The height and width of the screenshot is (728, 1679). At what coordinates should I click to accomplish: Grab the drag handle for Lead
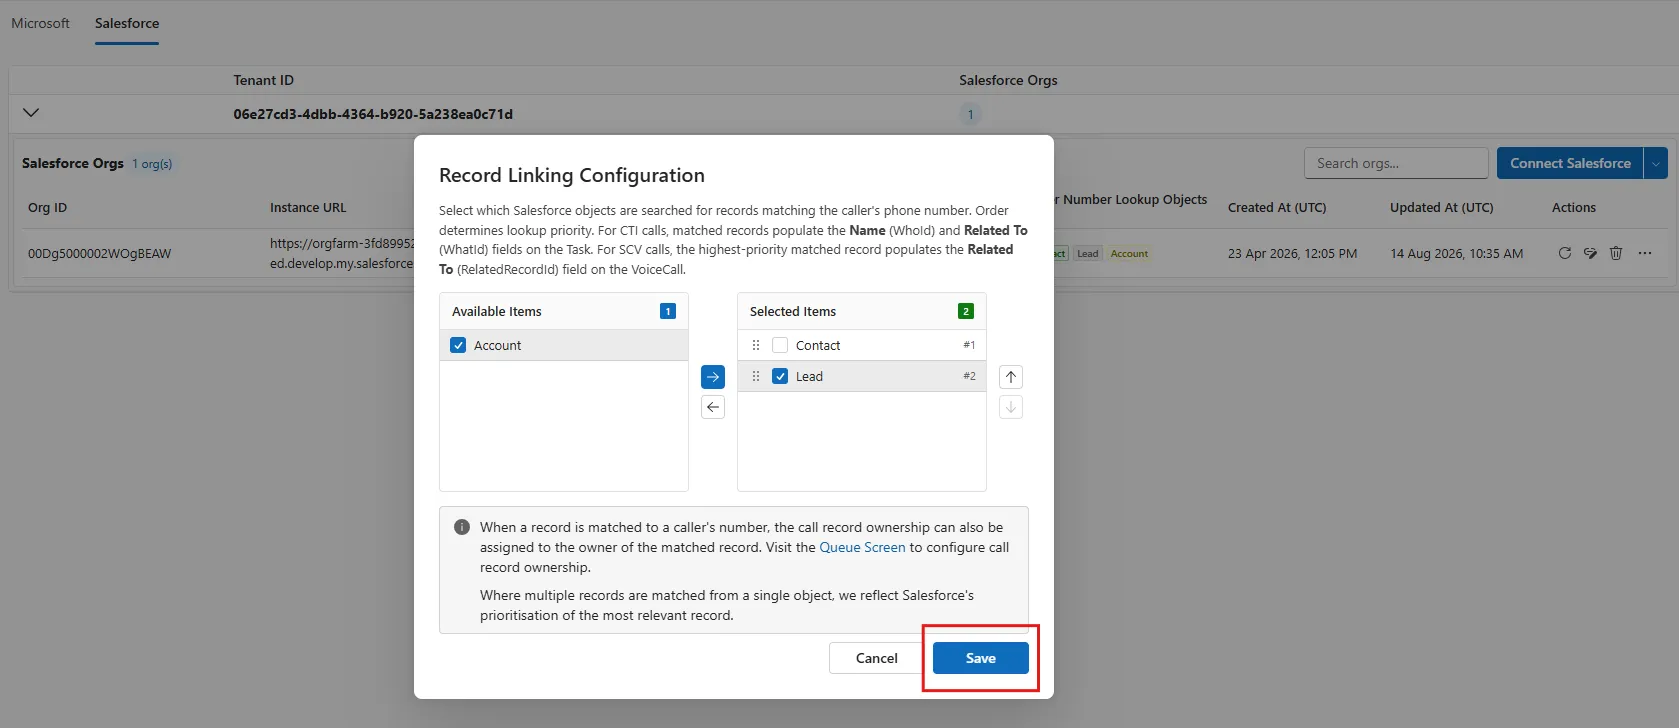point(756,376)
